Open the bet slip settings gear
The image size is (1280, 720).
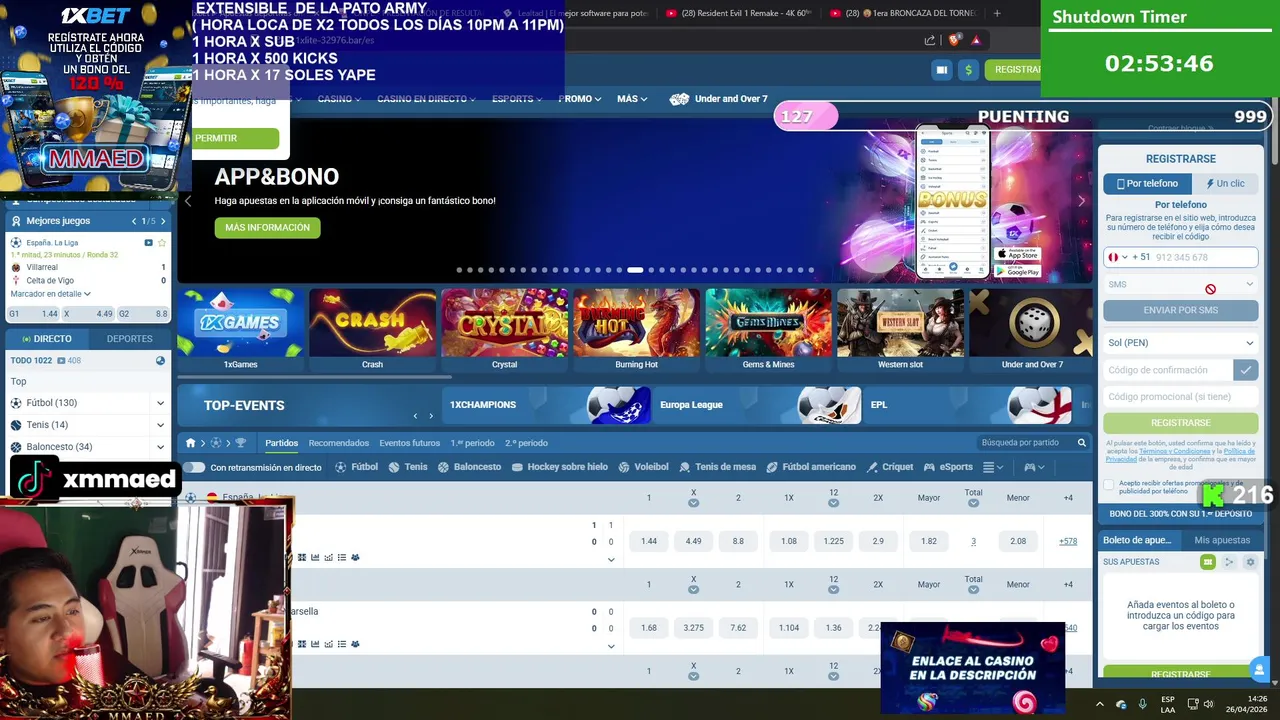[x=1250, y=562]
